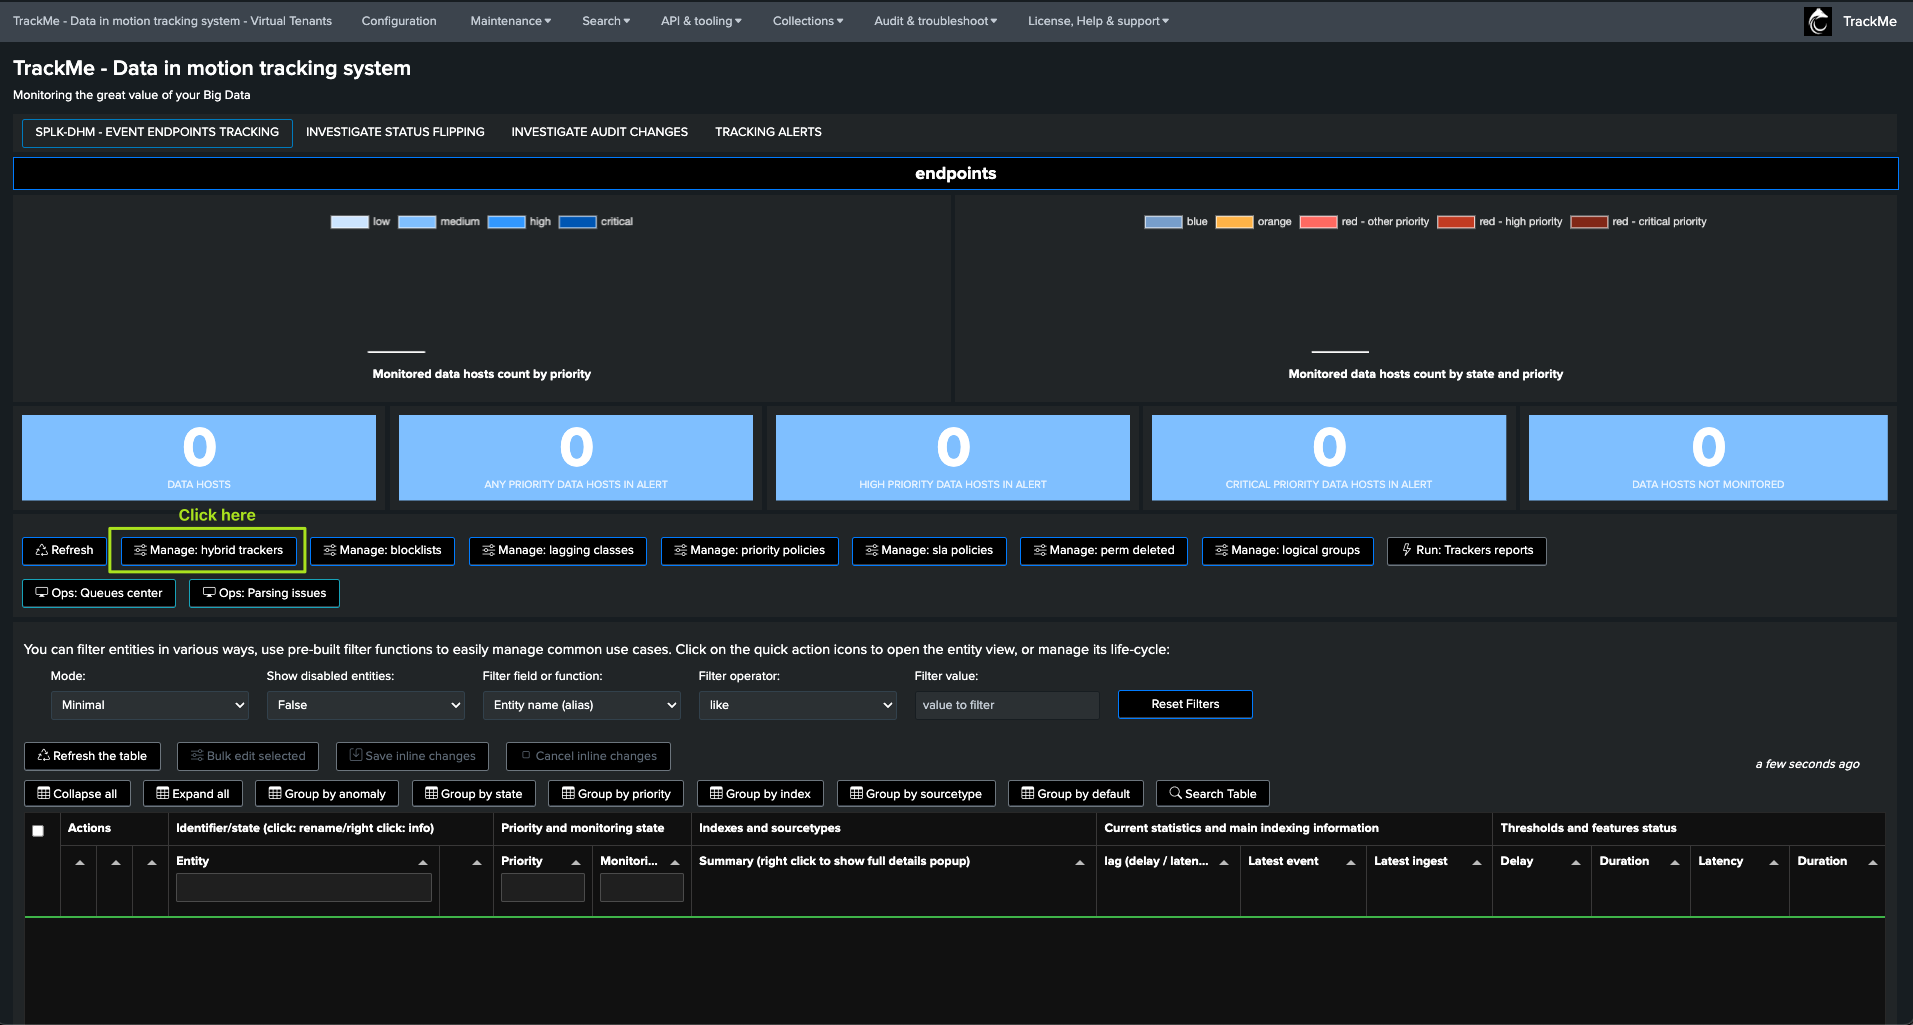
Task: Open the Mode dropdown set to Minimal
Action: (x=150, y=705)
